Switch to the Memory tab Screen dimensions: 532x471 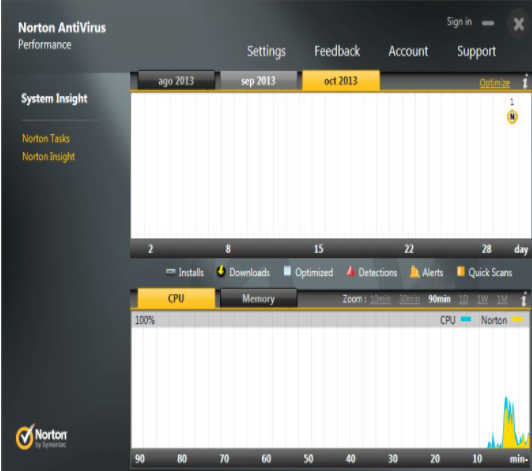click(259, 298)
